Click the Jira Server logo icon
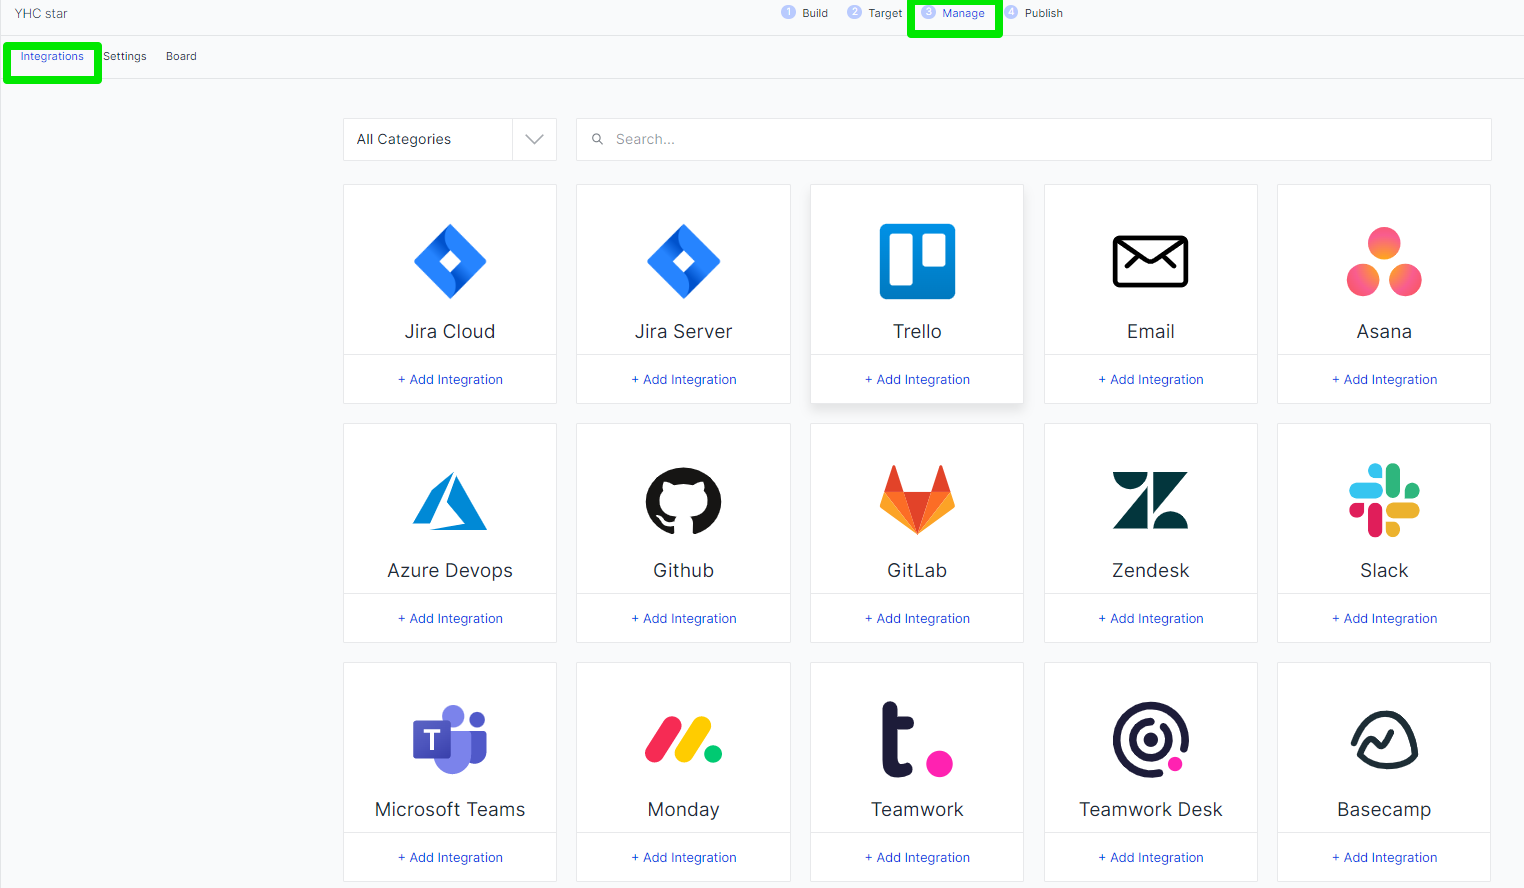Screen dimensions: 1524x888 click(683, 261)
